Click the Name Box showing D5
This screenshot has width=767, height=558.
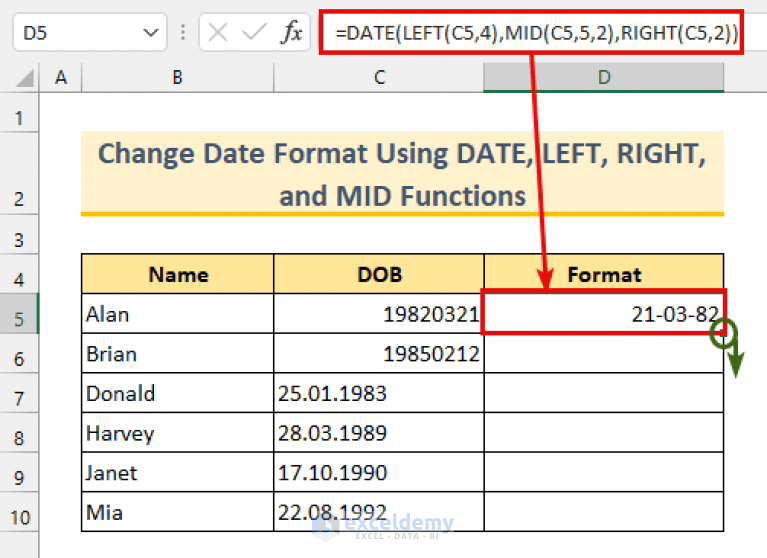point(90,33)
